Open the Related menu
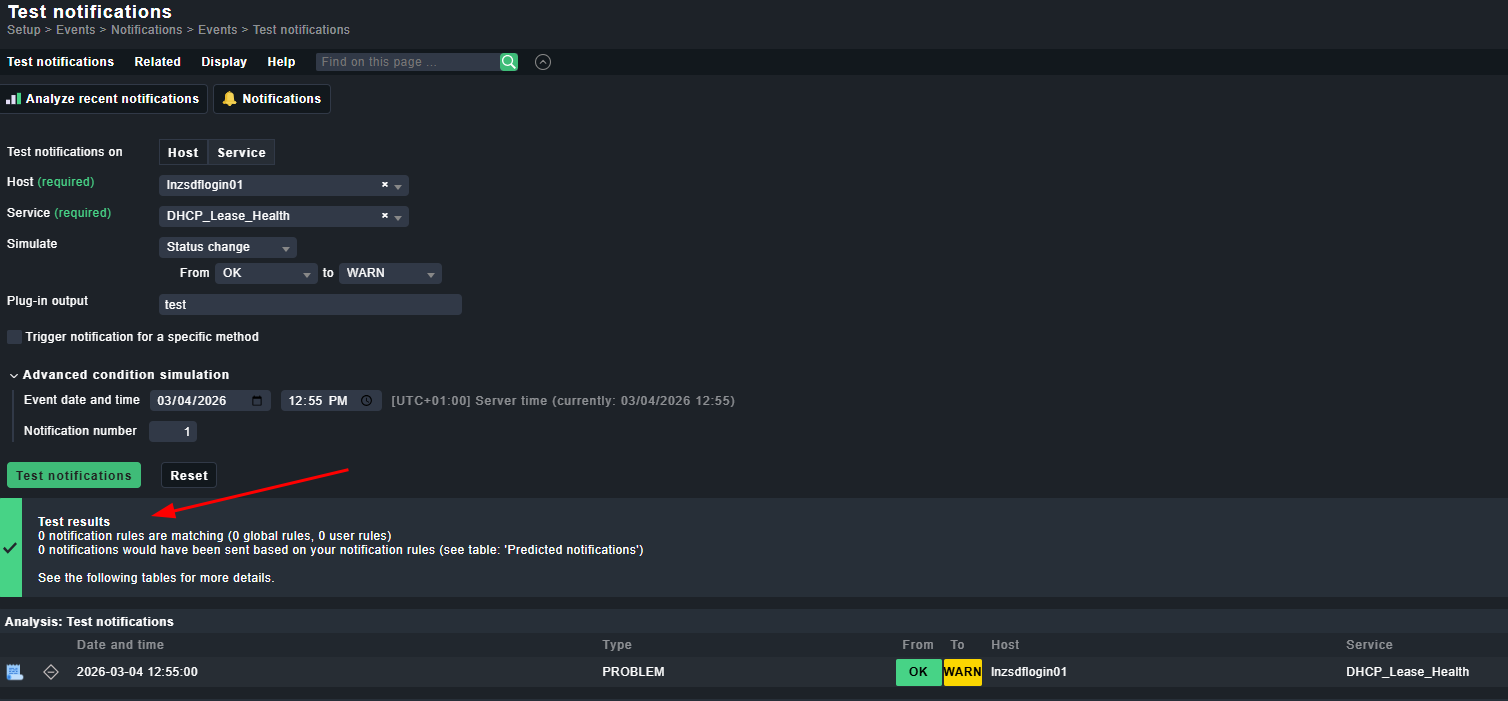 pos(158,62)
